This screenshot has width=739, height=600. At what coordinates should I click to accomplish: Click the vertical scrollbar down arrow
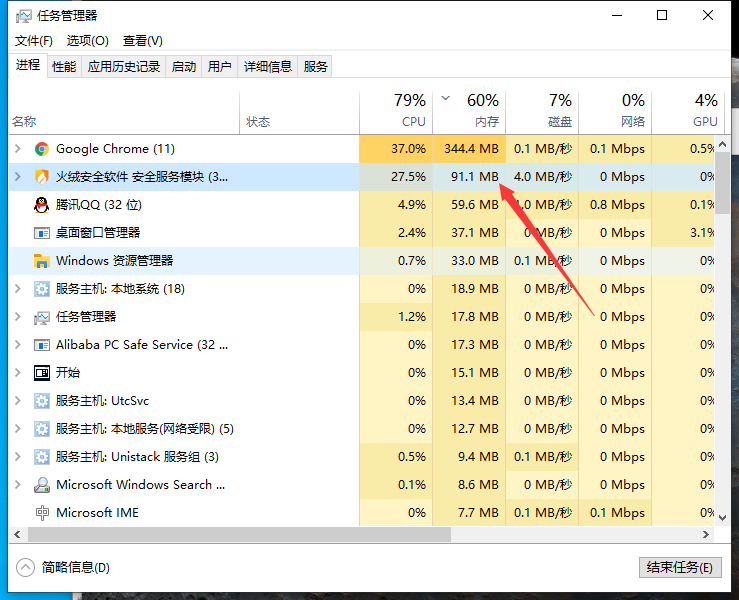click(x=723, y=518)
